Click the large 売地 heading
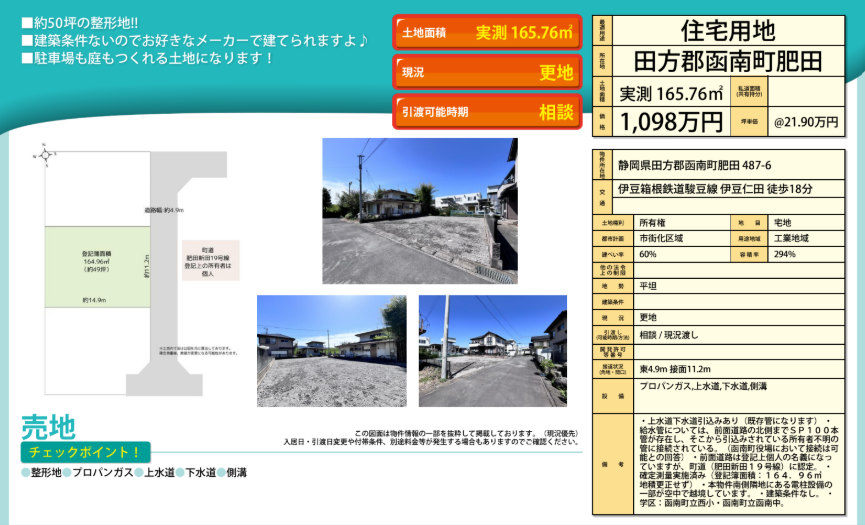This screenshot has width=865, height=525. tap(48, 428)
